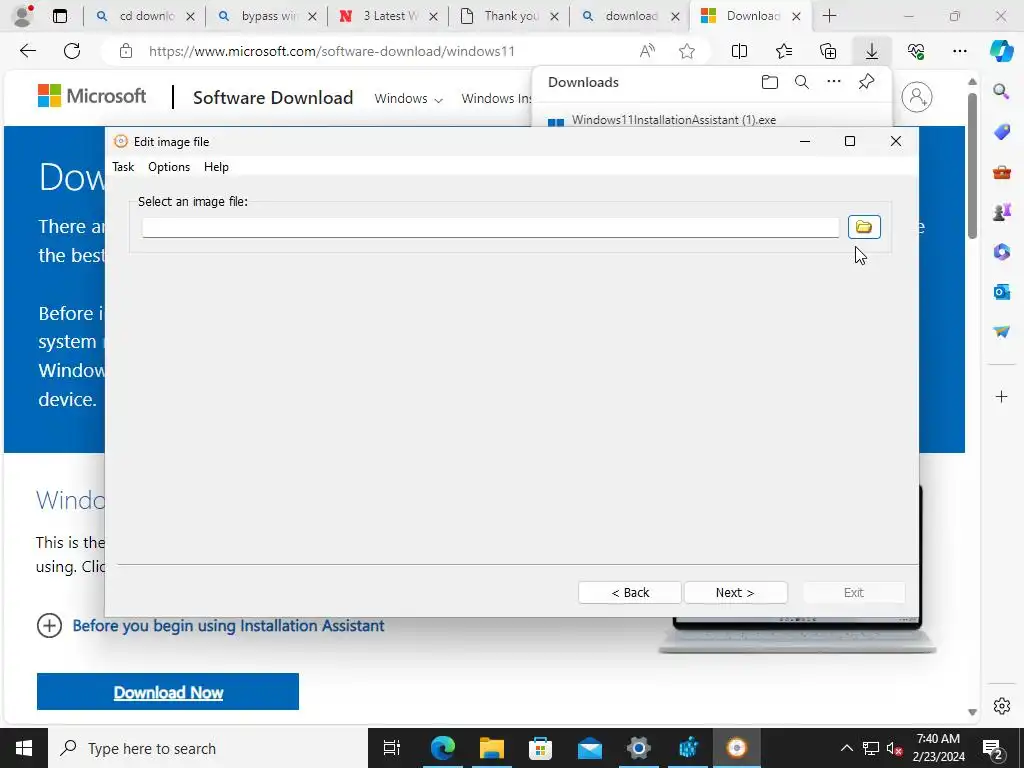Add this page to favorites star

pos(686,51)
